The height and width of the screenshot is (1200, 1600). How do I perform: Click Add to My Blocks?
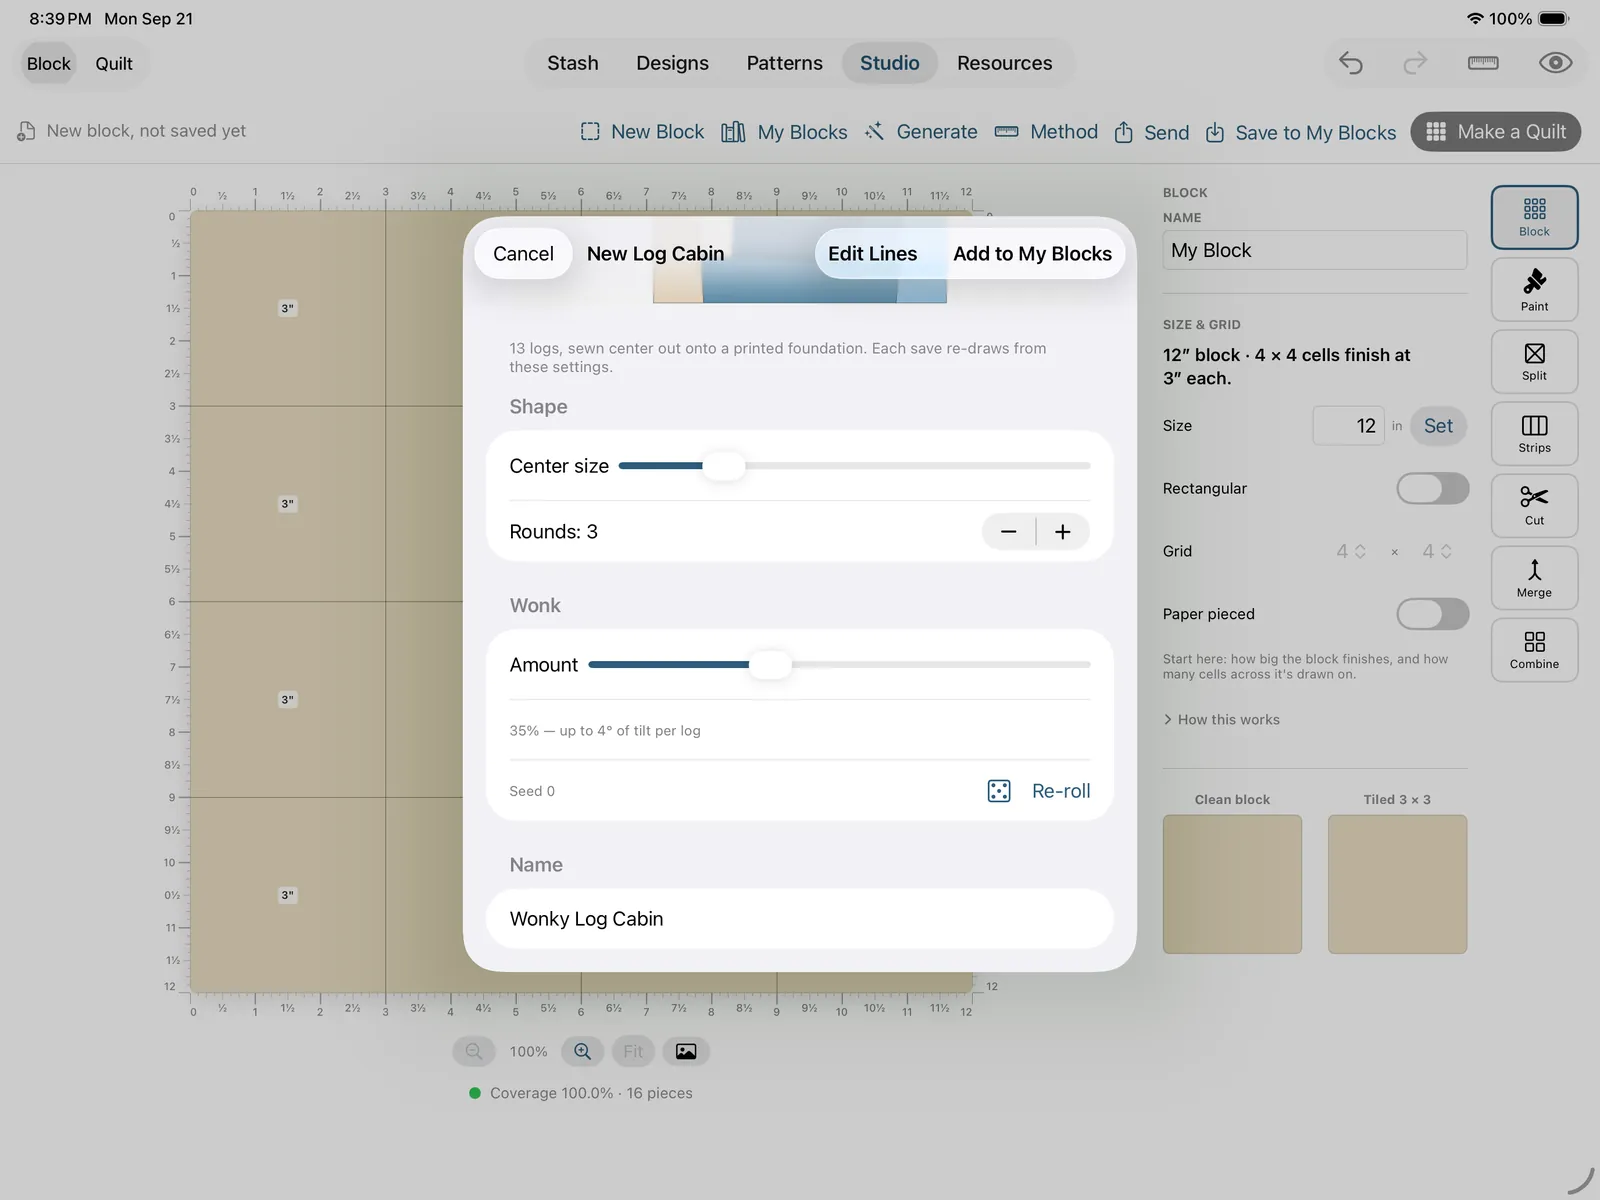pos(1032,254)
